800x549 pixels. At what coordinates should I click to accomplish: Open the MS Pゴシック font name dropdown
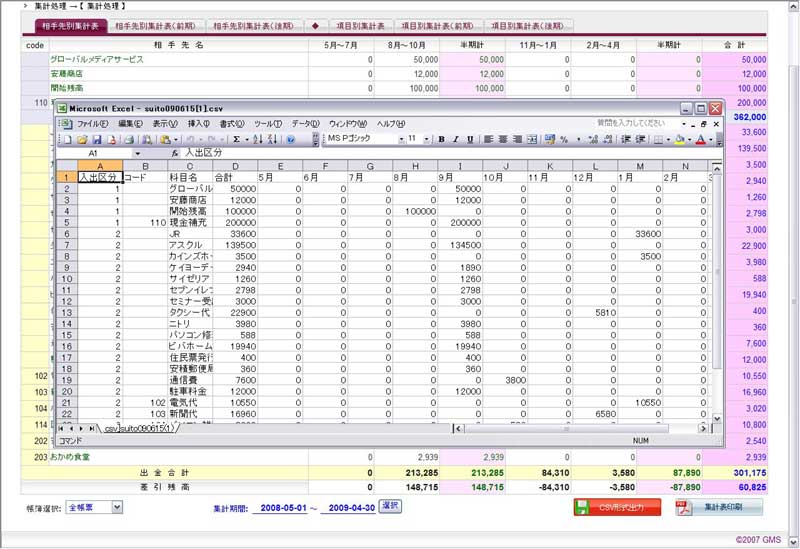click(400, 139)
